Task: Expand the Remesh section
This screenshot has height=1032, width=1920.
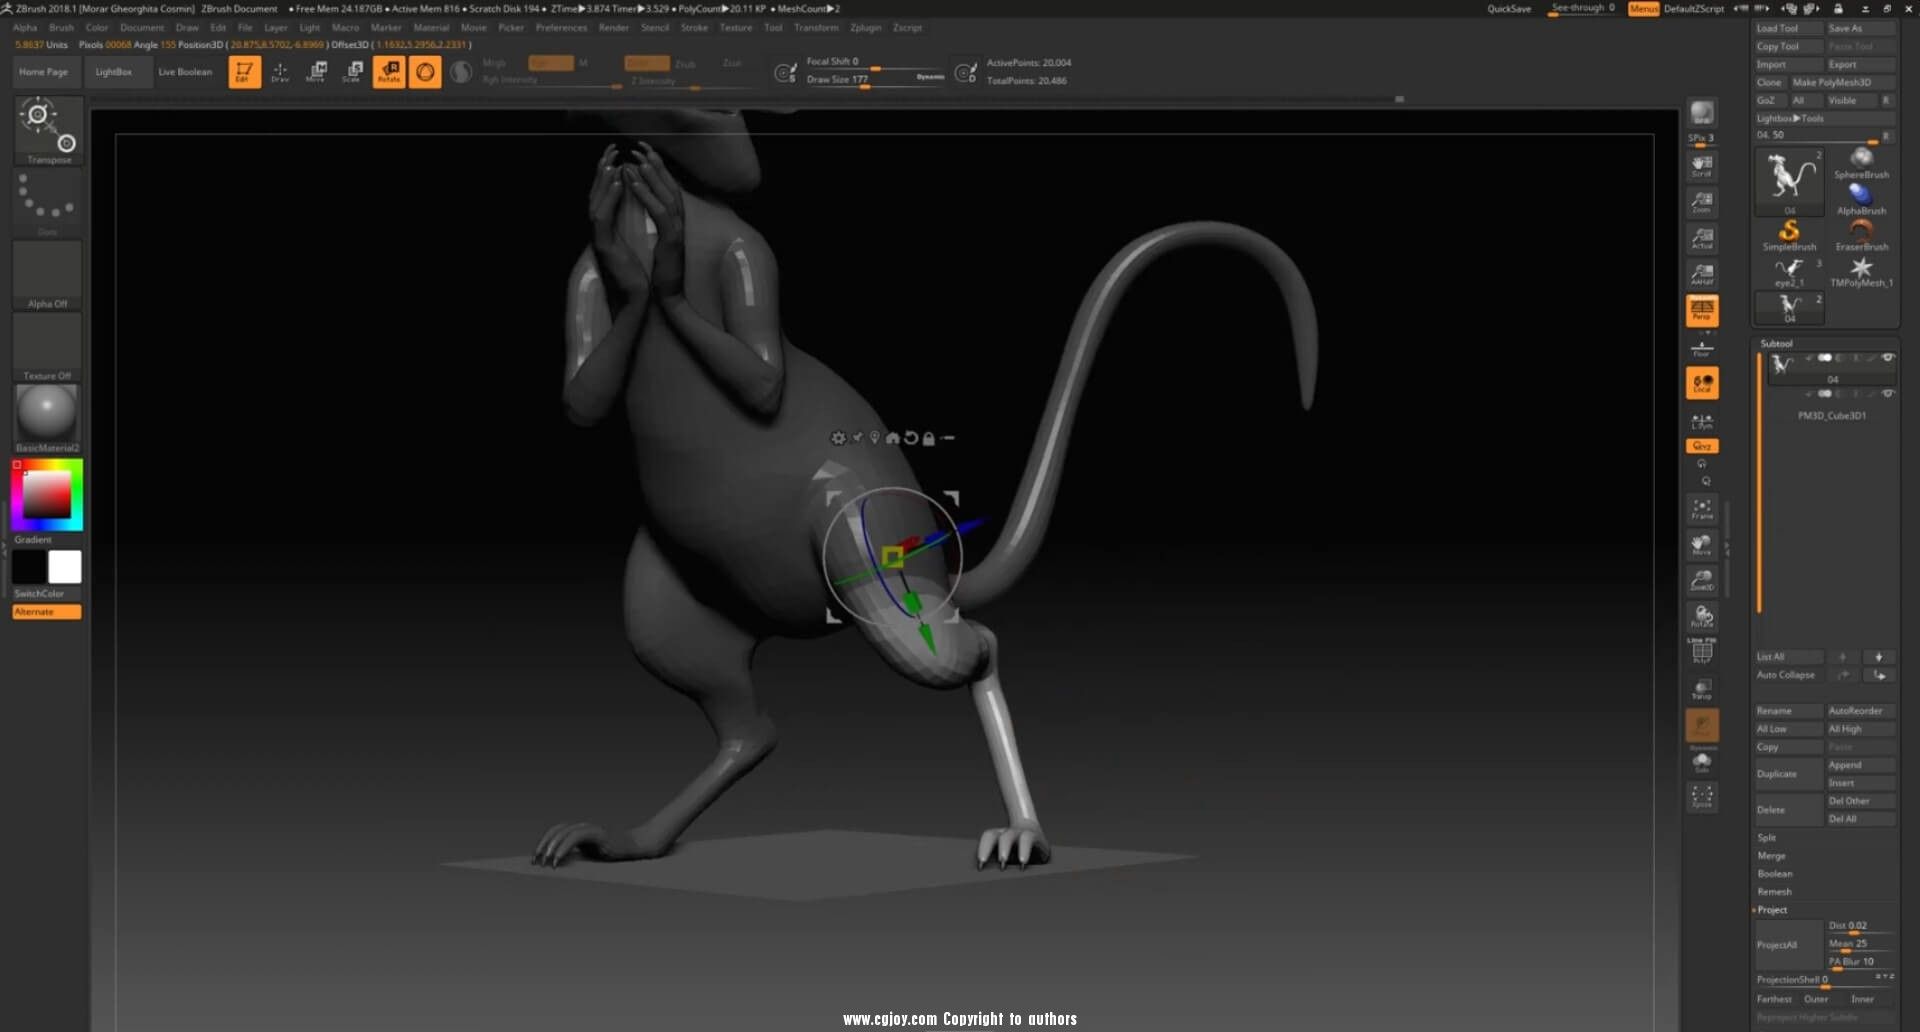Action: [1775, 892]
